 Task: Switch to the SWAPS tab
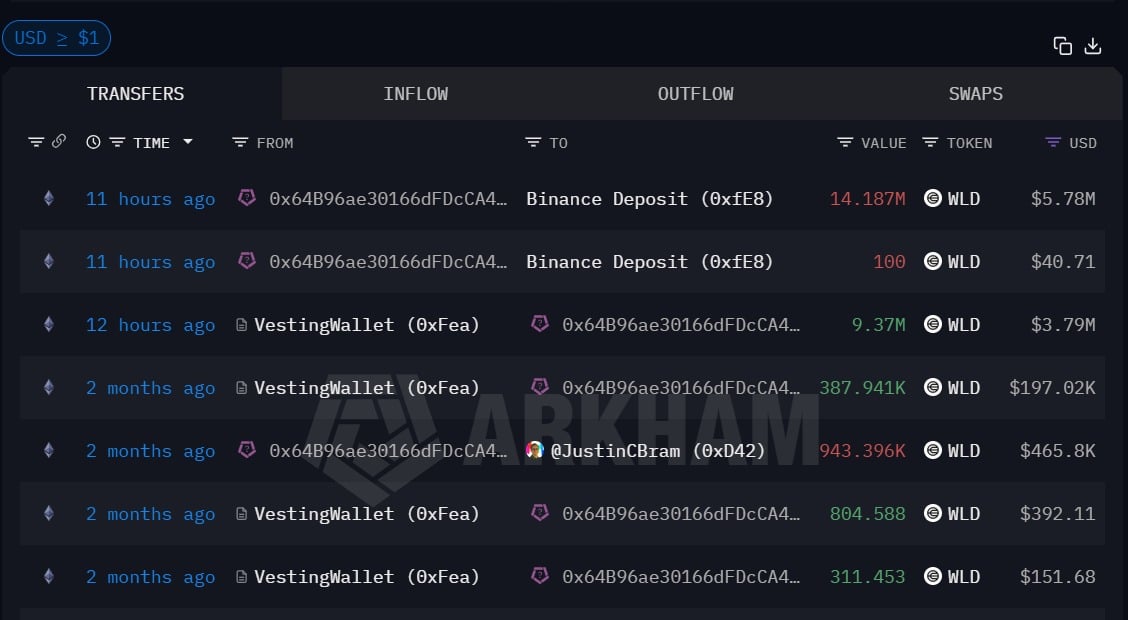point(975,93)
